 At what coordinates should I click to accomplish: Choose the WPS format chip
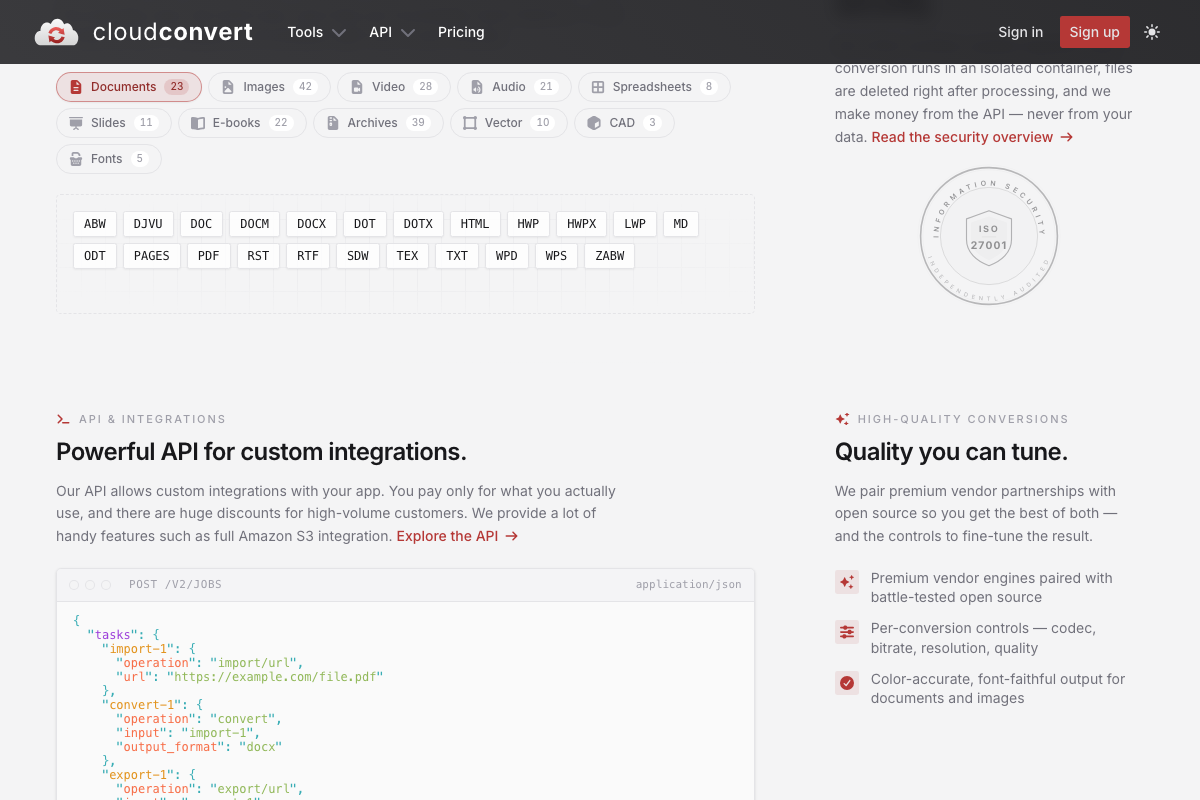(x=557, y=256)
